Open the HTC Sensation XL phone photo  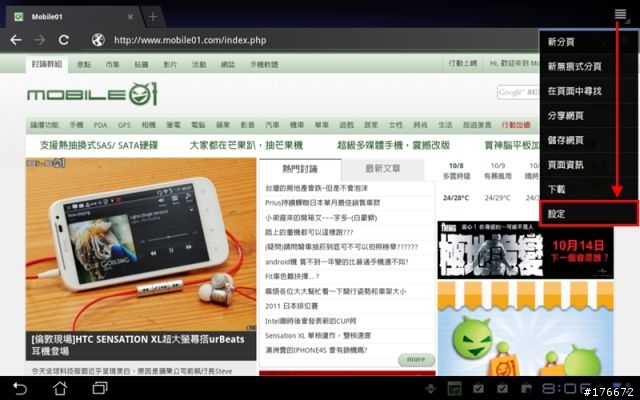pos(141,244)
